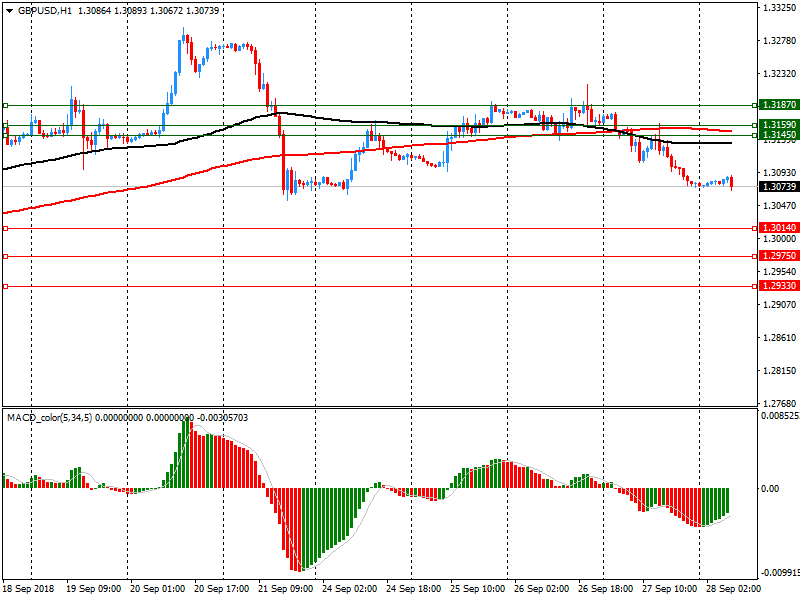This screenshot has width=800, height=600.
Task: Select the 1.31590 green price tag
Action: (x=778, y=125)
